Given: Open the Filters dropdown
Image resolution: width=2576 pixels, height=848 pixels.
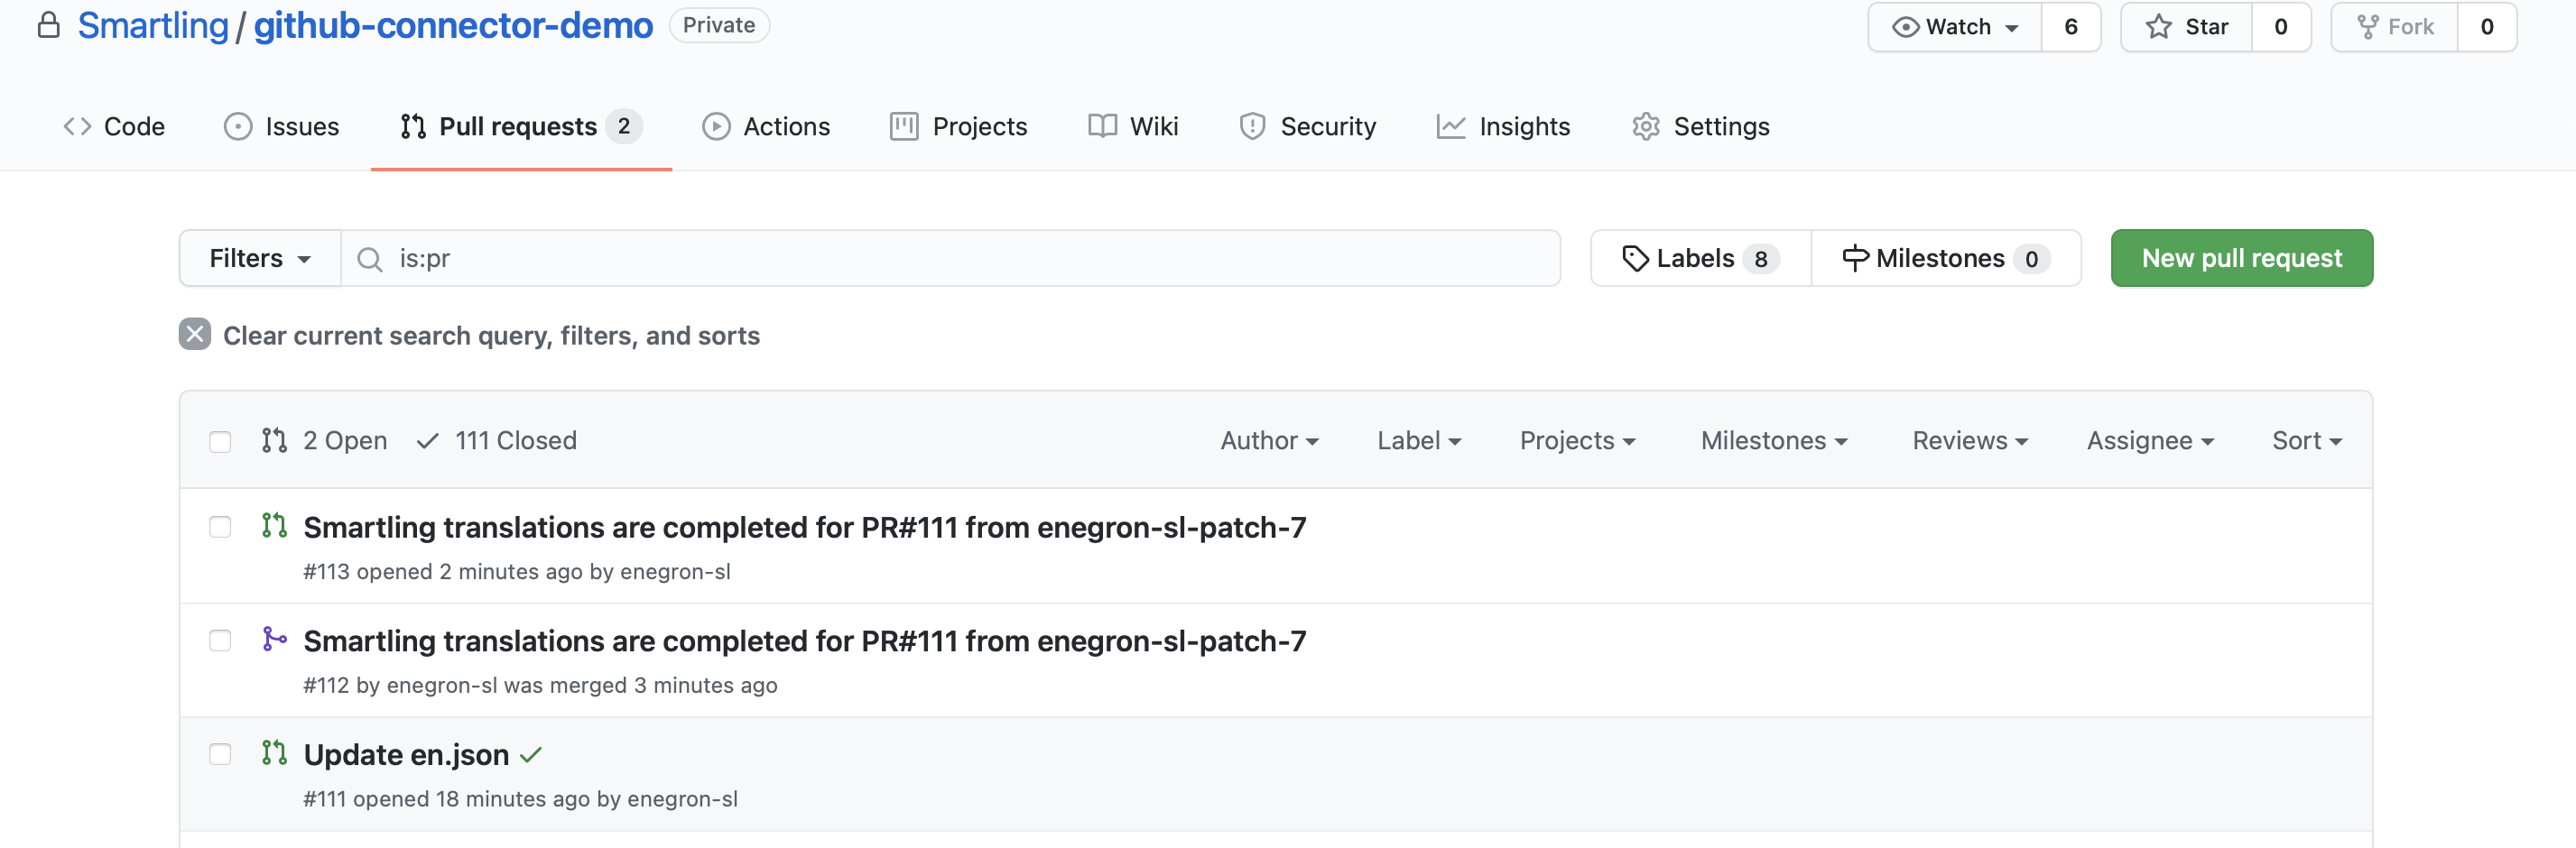Looking at the screenshot, I should point(260,259).
